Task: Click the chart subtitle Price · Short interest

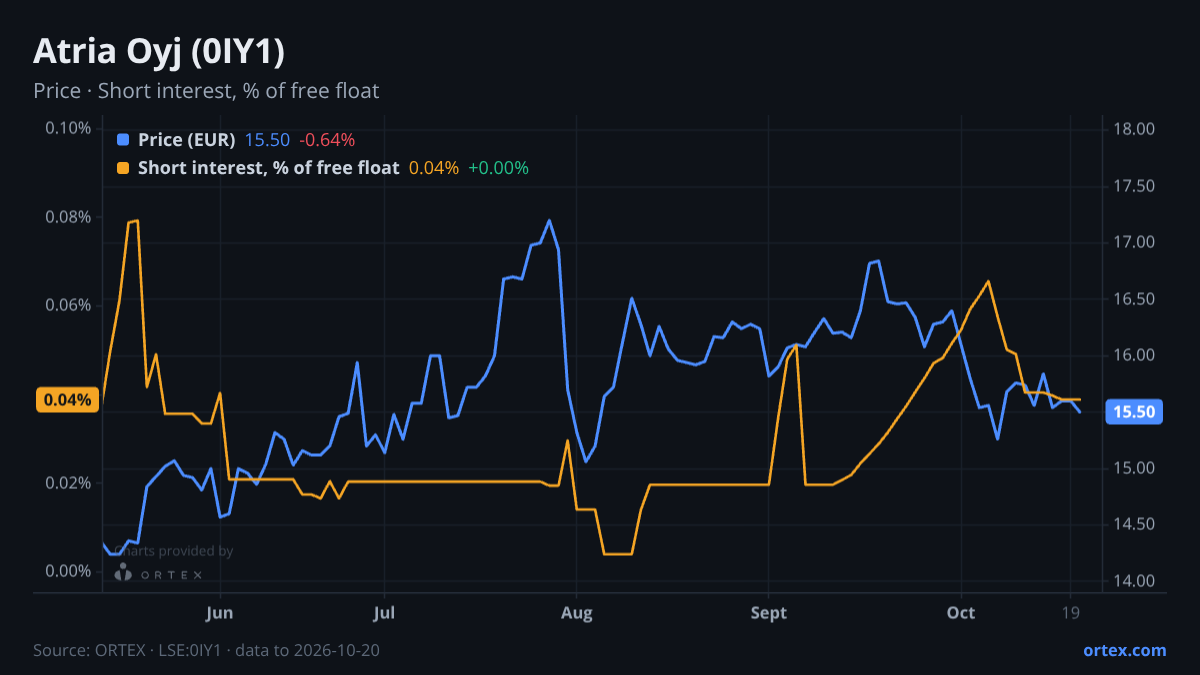Action: [x=206, y=91]
